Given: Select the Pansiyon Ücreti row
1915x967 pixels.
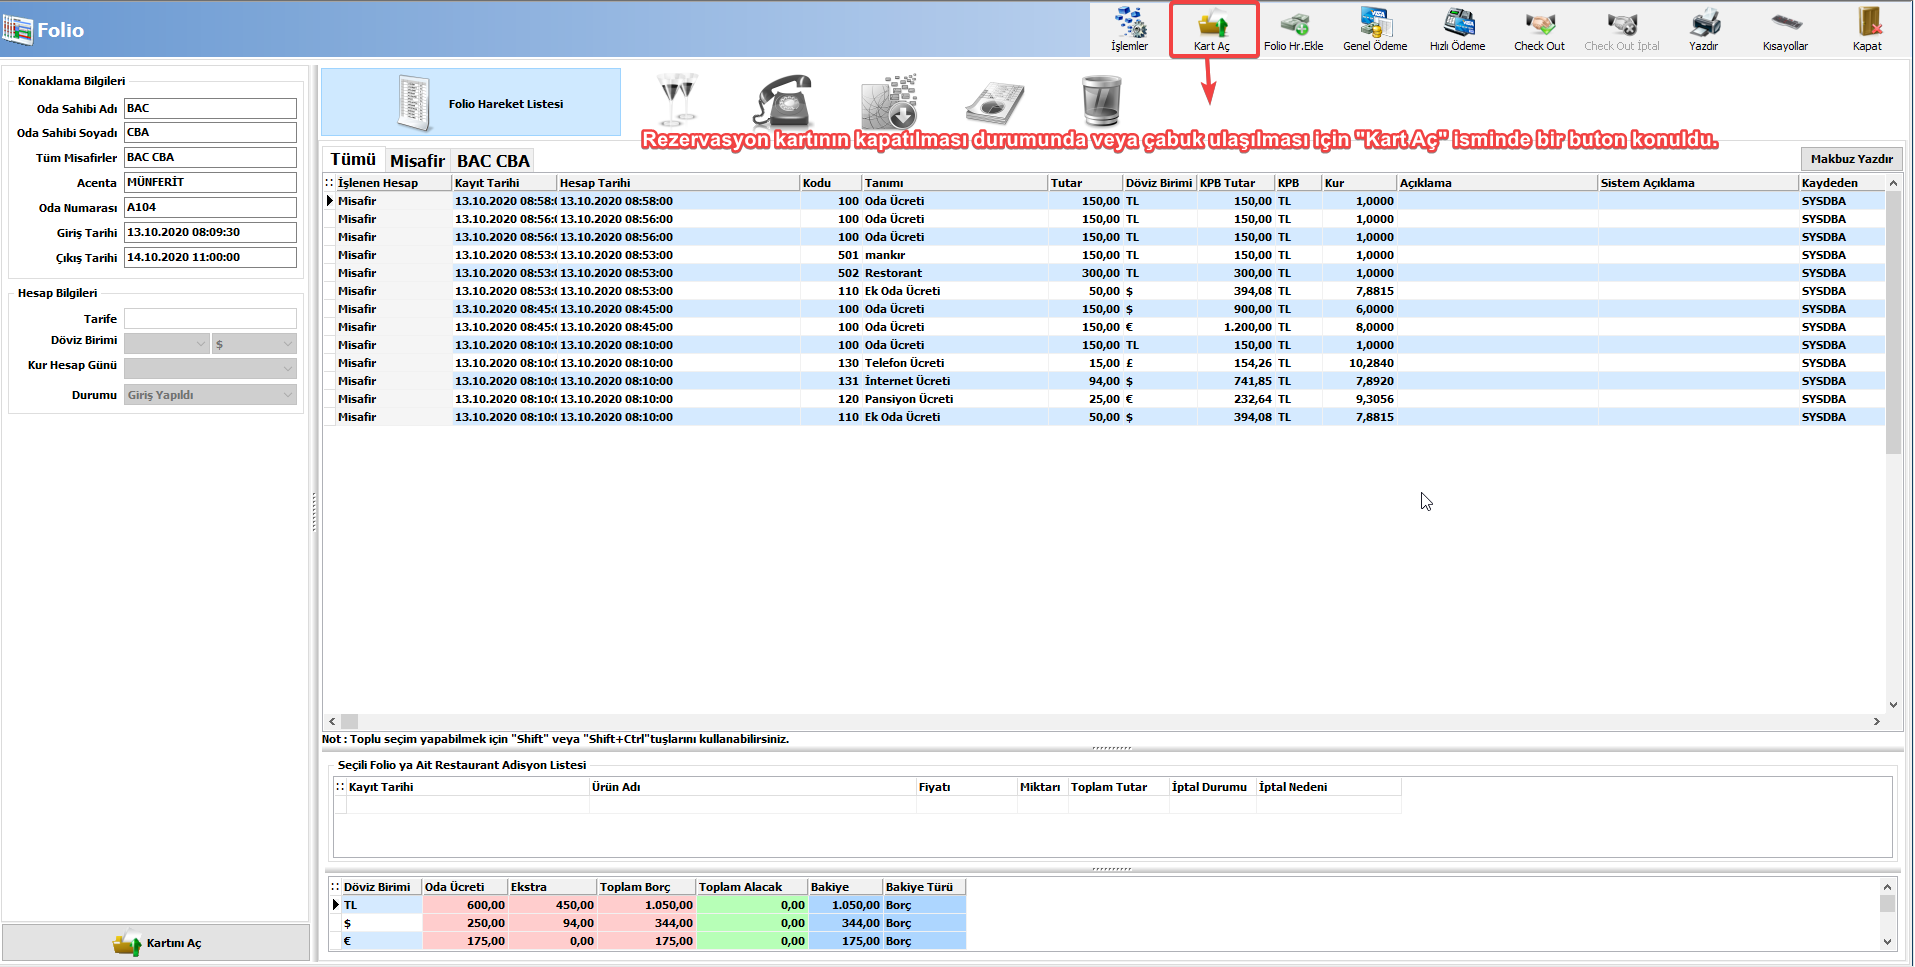Looking at the screenshot, I should point(1104,399).
